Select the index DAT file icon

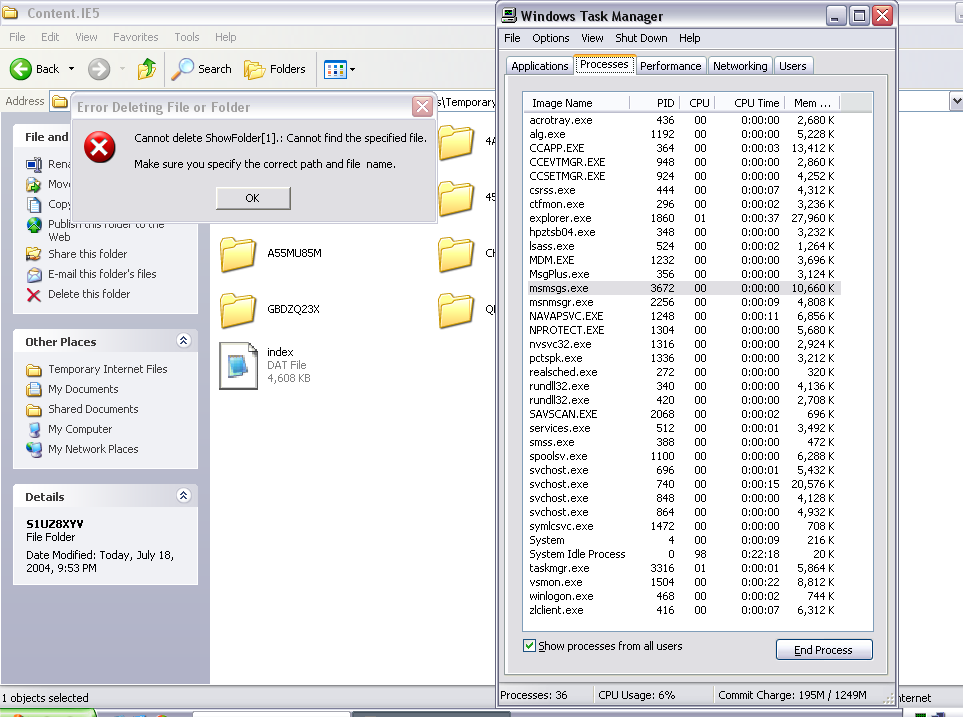tap(239, 365)
